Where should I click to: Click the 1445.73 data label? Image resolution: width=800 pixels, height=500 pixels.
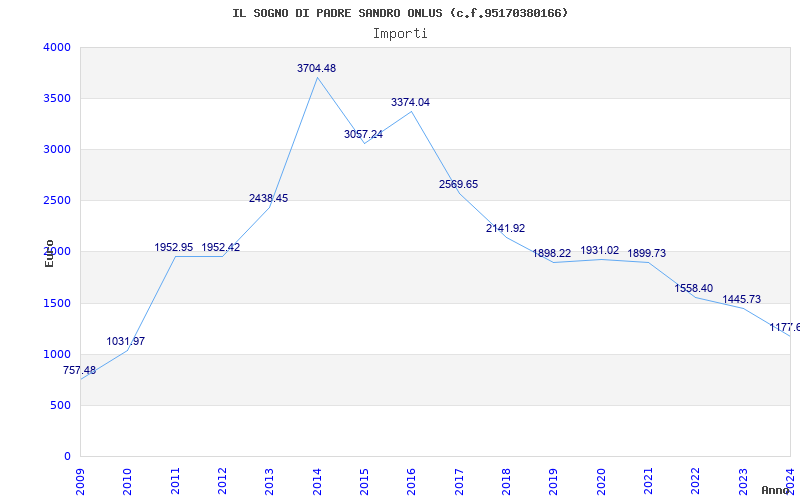741,299
